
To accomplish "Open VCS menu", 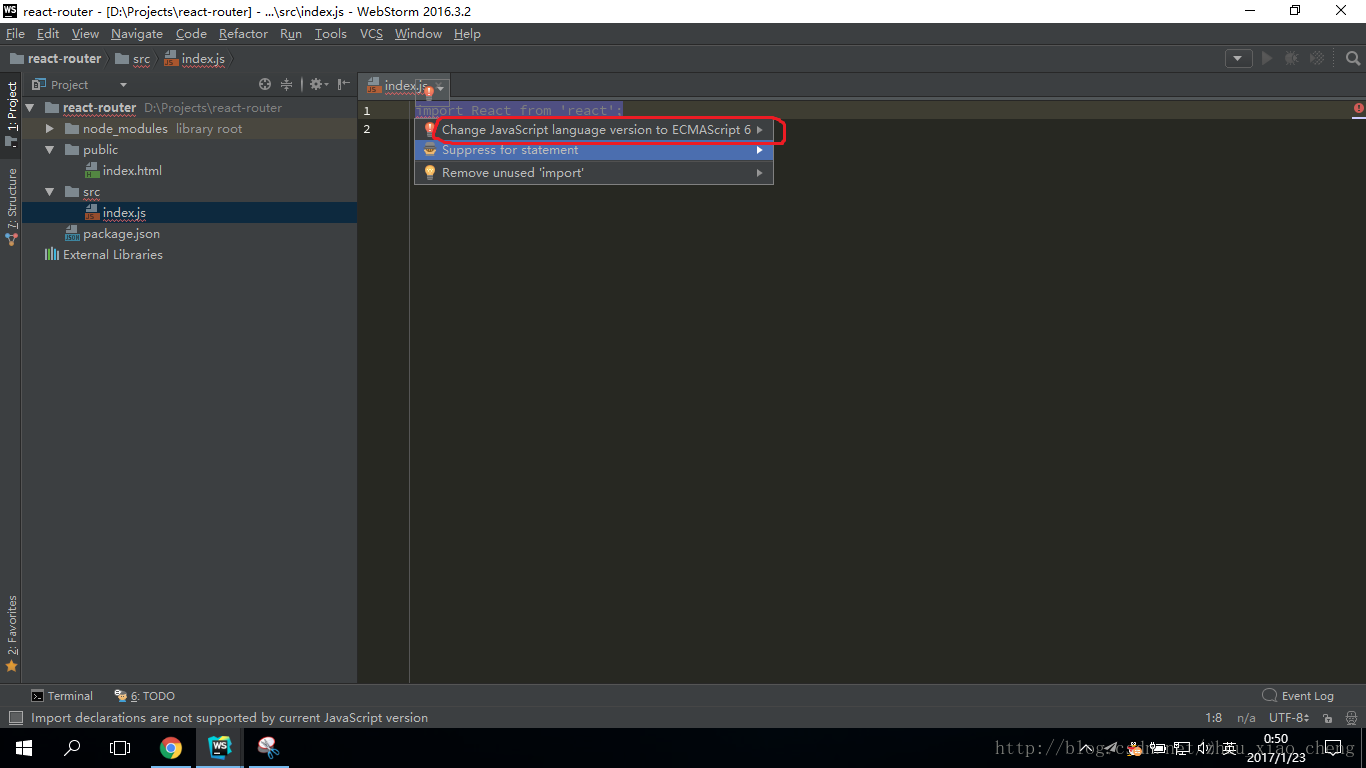I will [x=371, y=34].
